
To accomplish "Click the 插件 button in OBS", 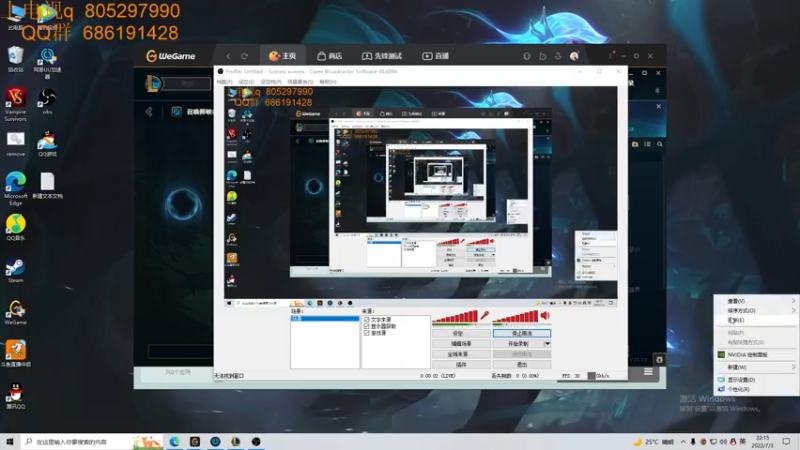I will point(461,365).
